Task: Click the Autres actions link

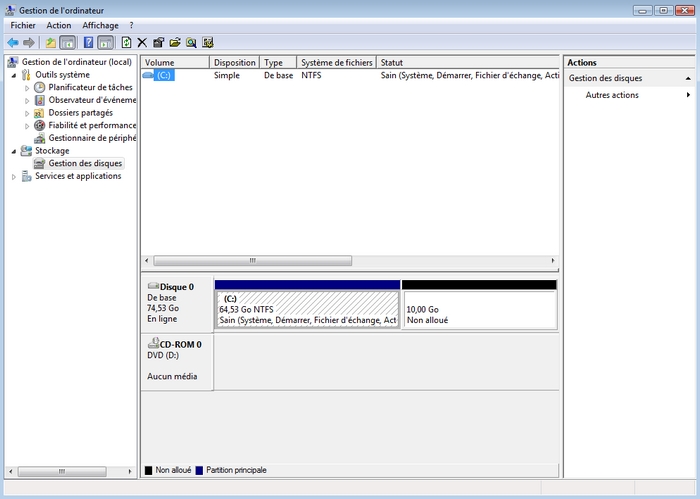Action: point(612,95)
